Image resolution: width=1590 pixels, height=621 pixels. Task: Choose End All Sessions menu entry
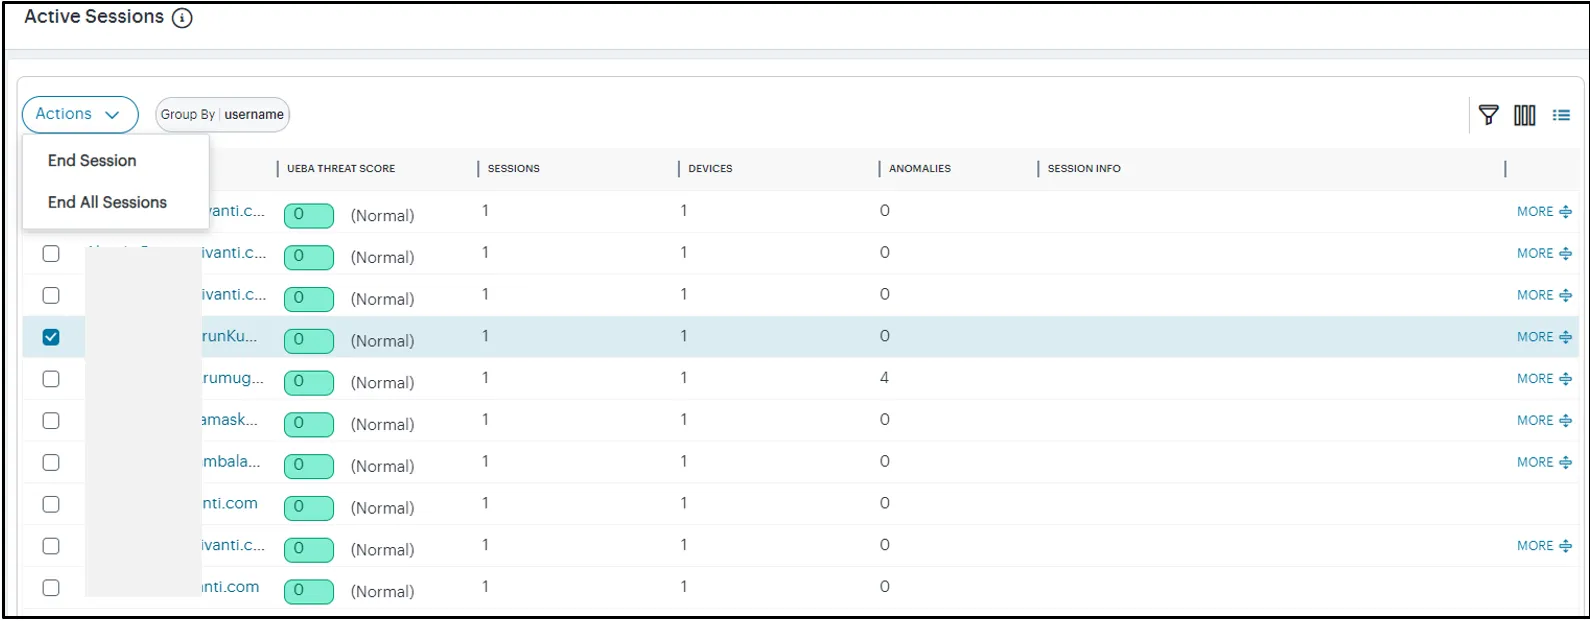(x=107, y=202)
